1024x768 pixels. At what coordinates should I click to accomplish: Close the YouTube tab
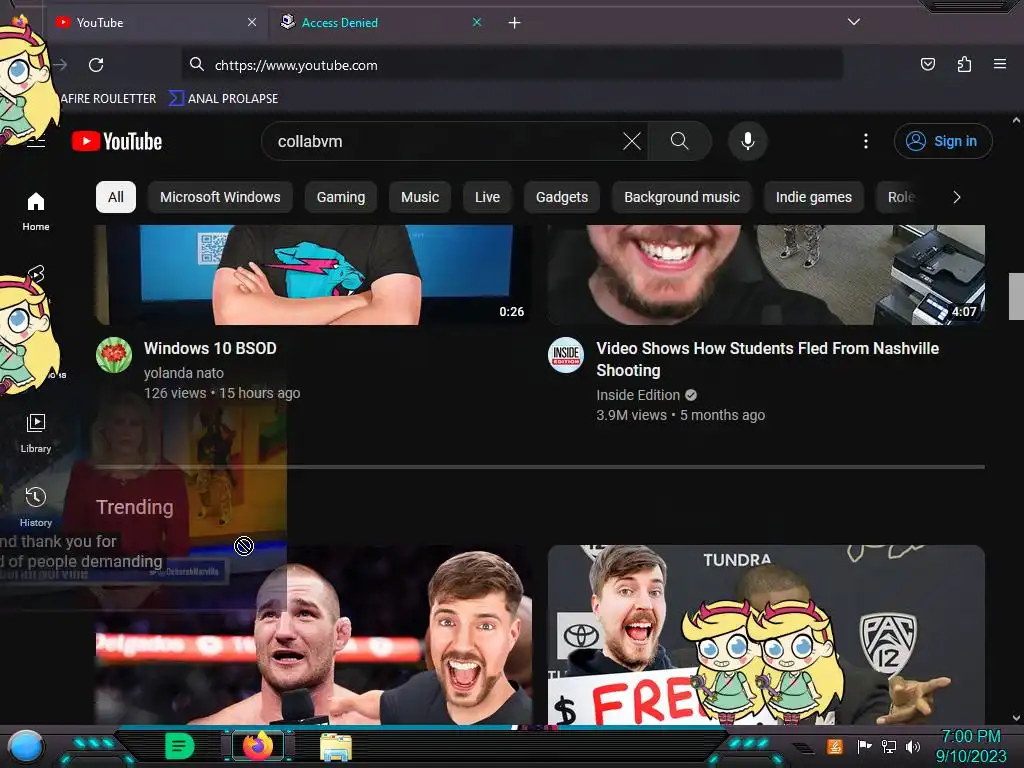point(252,22)
